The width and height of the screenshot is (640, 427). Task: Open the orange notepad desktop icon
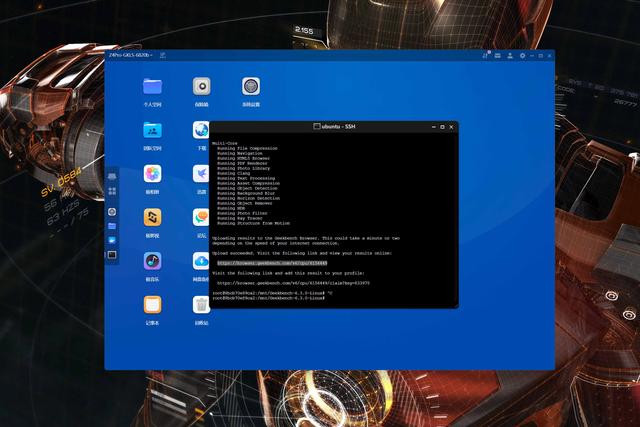click(x=153, y=305)
